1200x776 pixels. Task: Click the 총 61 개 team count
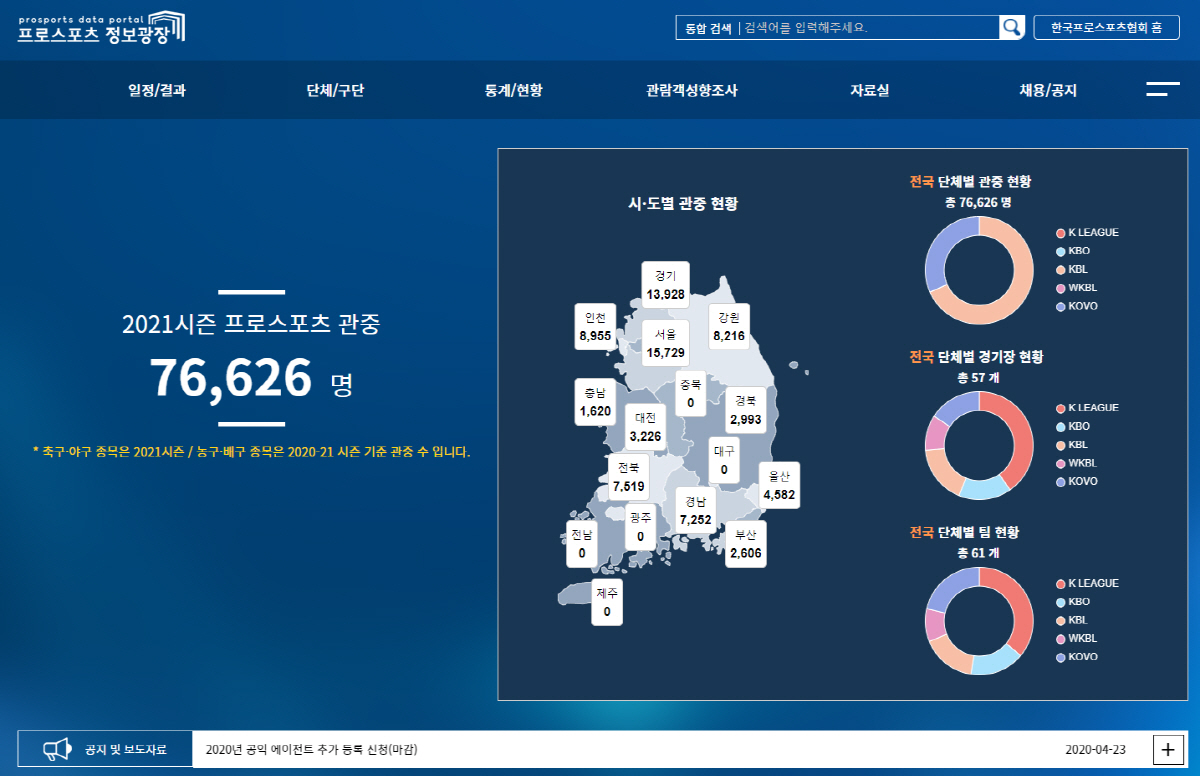point(979,552)
